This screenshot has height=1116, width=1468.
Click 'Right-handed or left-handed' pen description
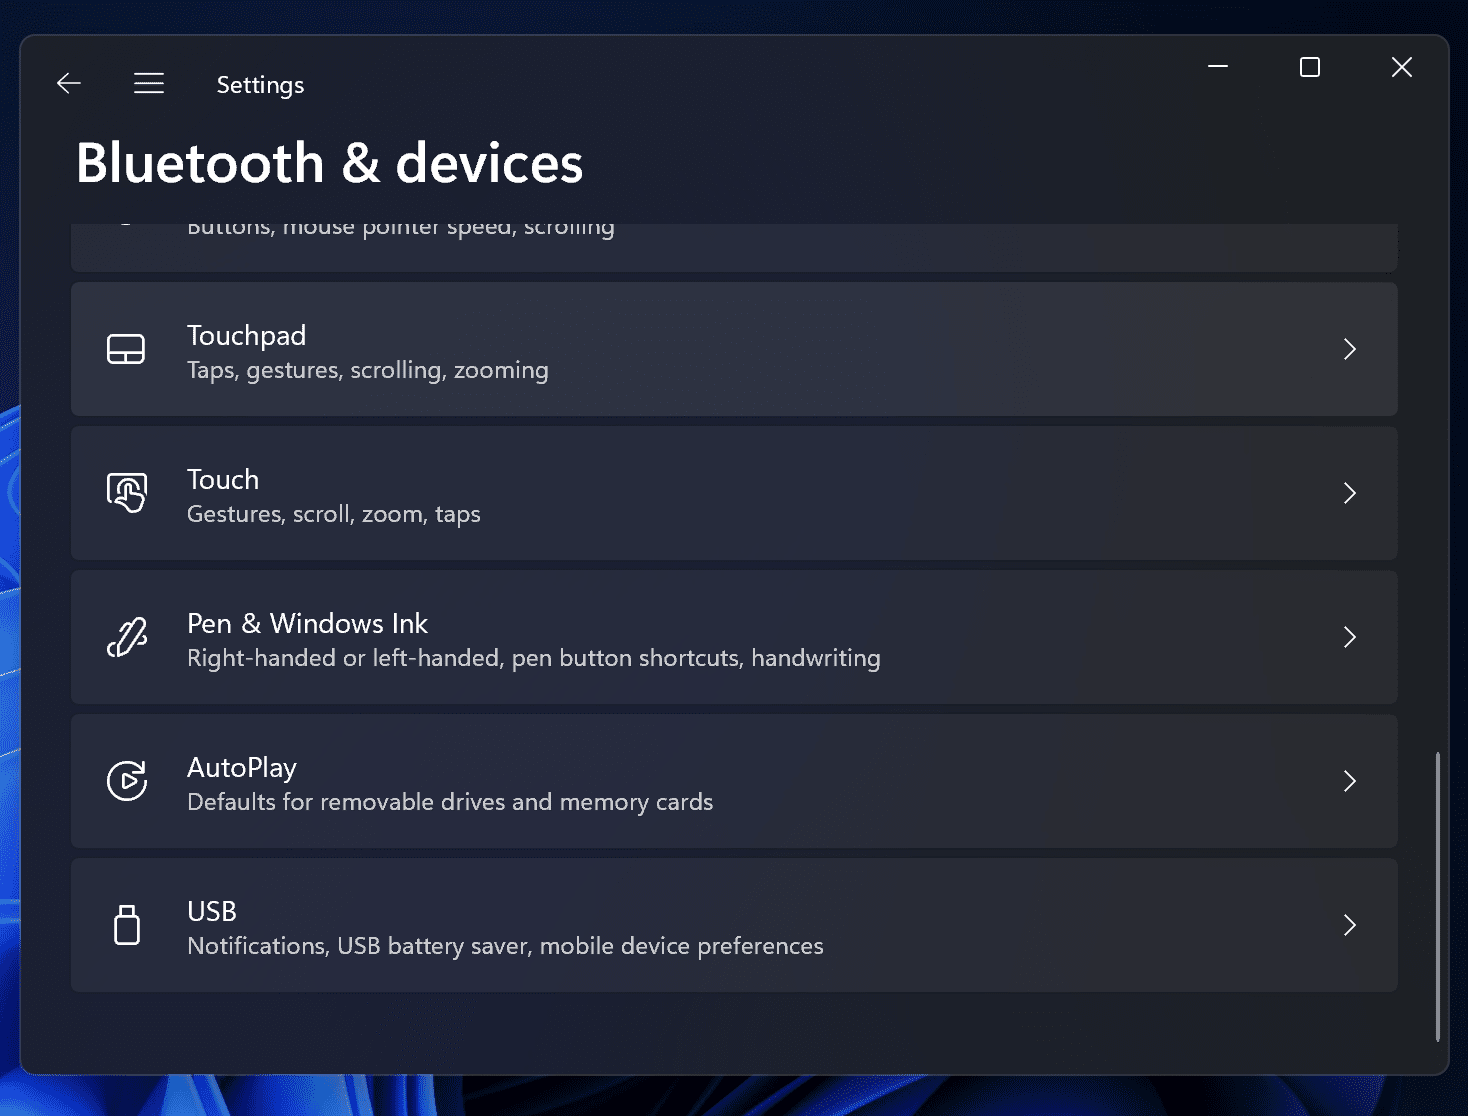click(x=534, y=658)
